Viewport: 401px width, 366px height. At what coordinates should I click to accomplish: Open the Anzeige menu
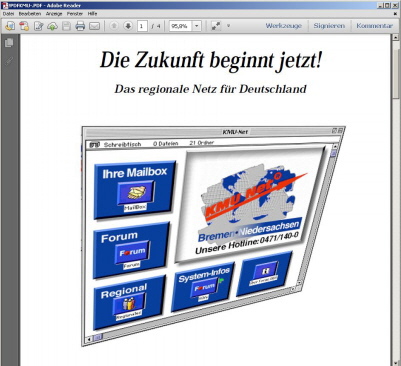54,14
